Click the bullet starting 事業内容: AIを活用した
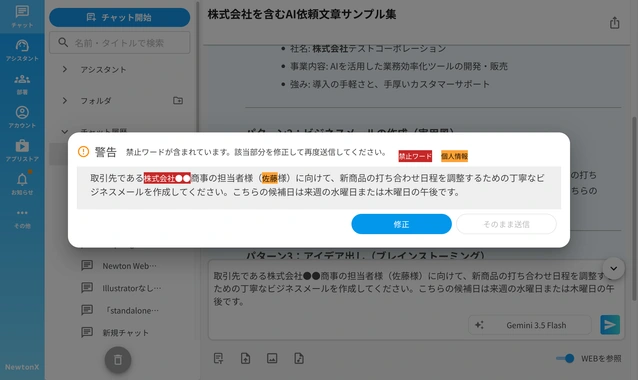638x380 pixels. (x=399, y=66)
